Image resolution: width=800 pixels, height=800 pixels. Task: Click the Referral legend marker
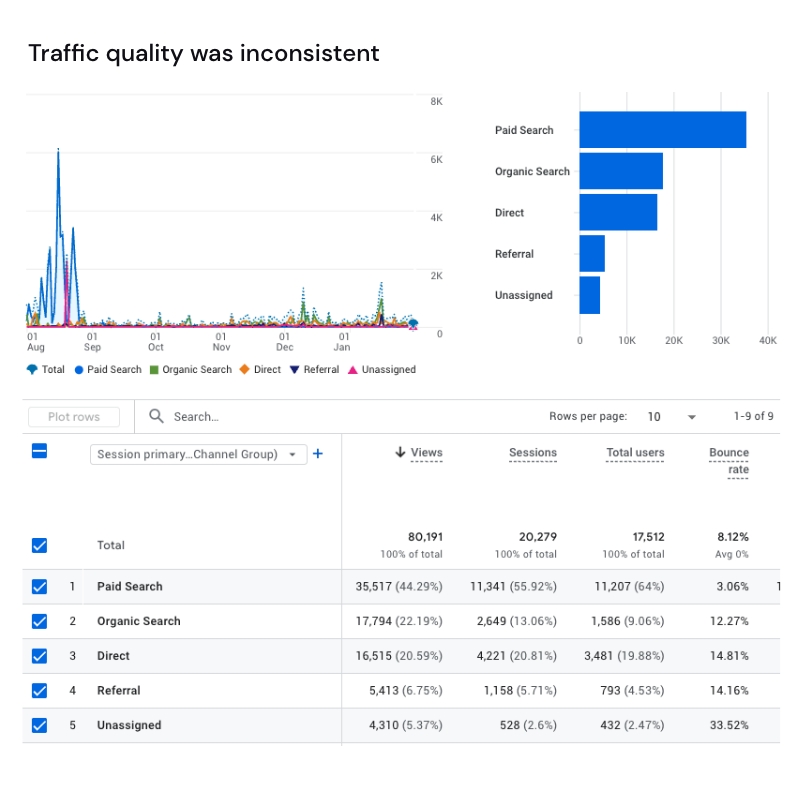point(293,369)
